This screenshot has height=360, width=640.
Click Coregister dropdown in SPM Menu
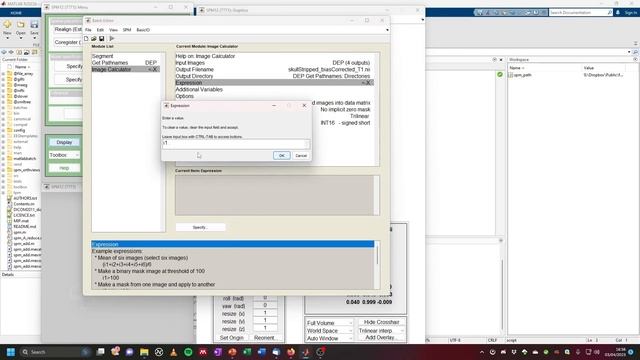pyautogui.click(x=68, y=42)
